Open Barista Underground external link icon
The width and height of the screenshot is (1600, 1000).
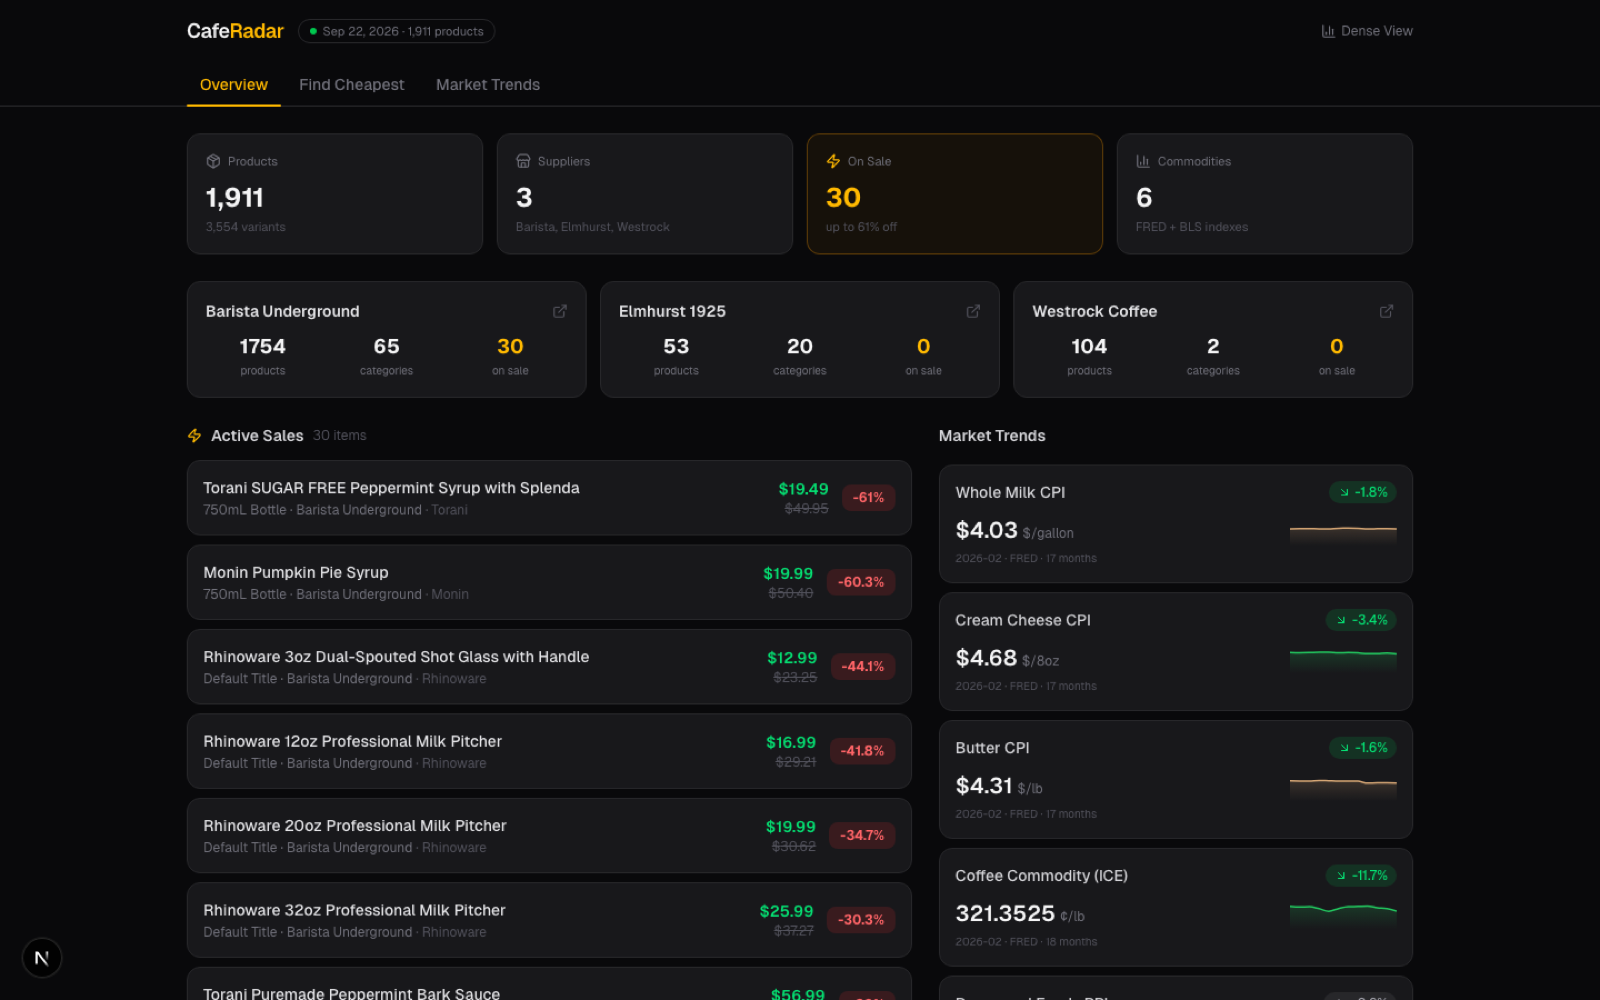(x=560, y=311)
